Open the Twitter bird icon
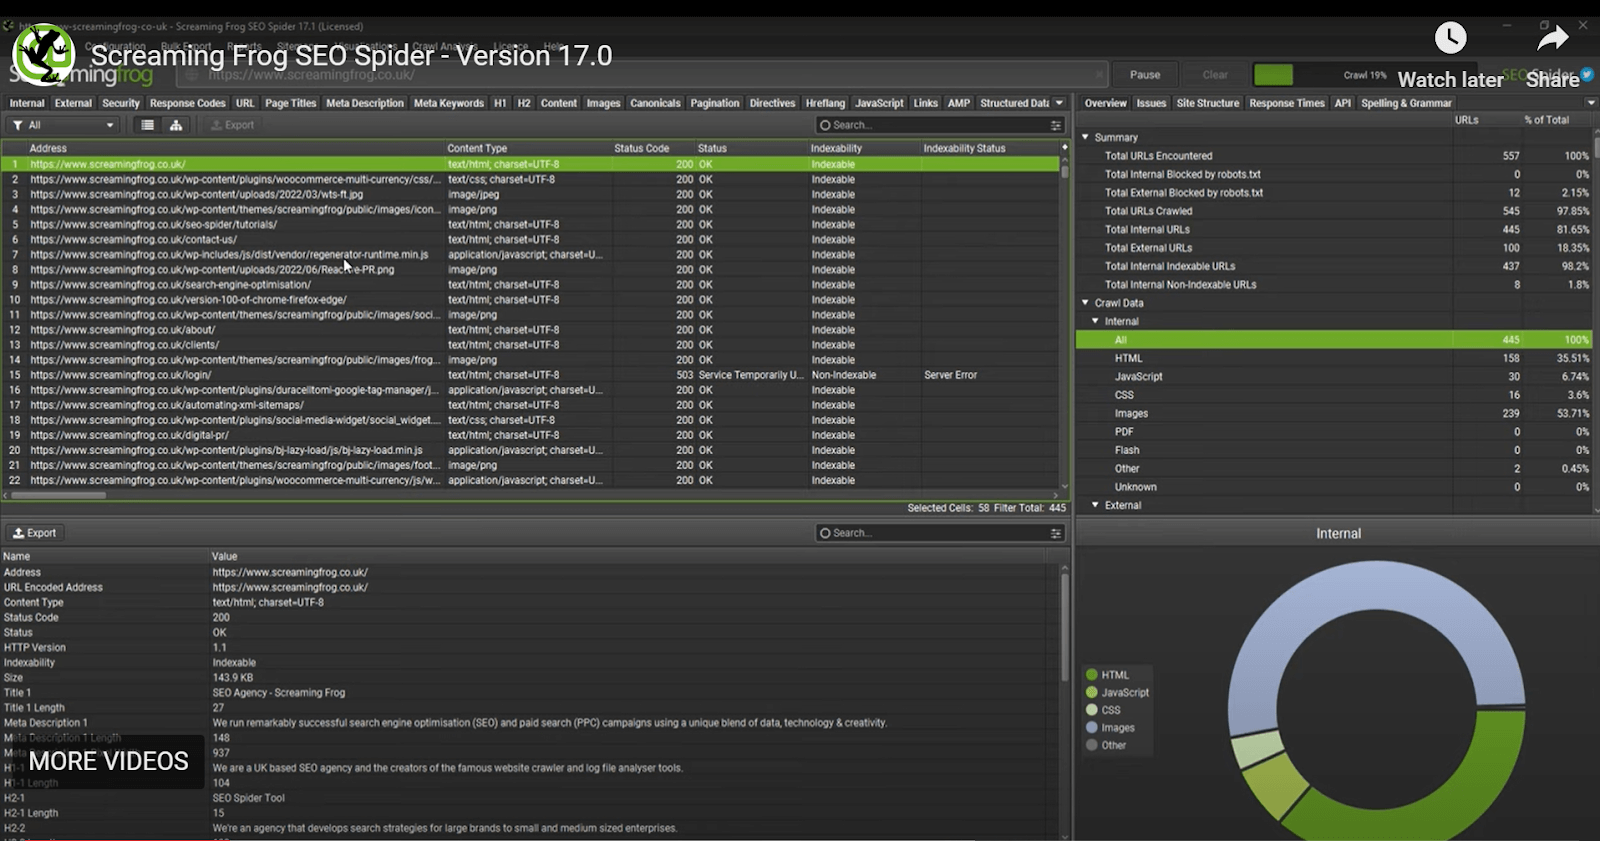This screenshot has height=841, width=1600. coord(1587,75)
